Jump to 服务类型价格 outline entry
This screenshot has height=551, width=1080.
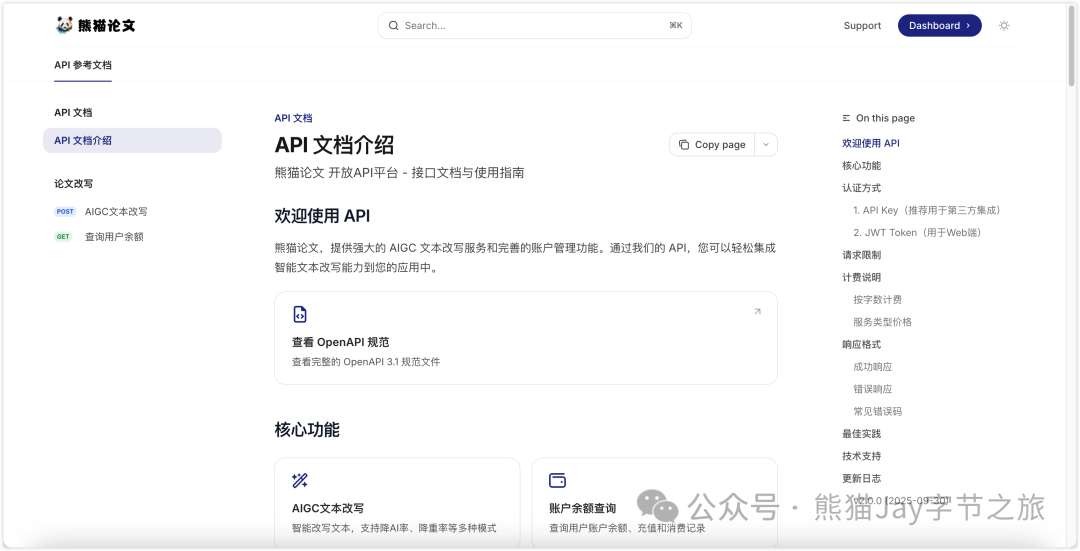coord(882,322)
